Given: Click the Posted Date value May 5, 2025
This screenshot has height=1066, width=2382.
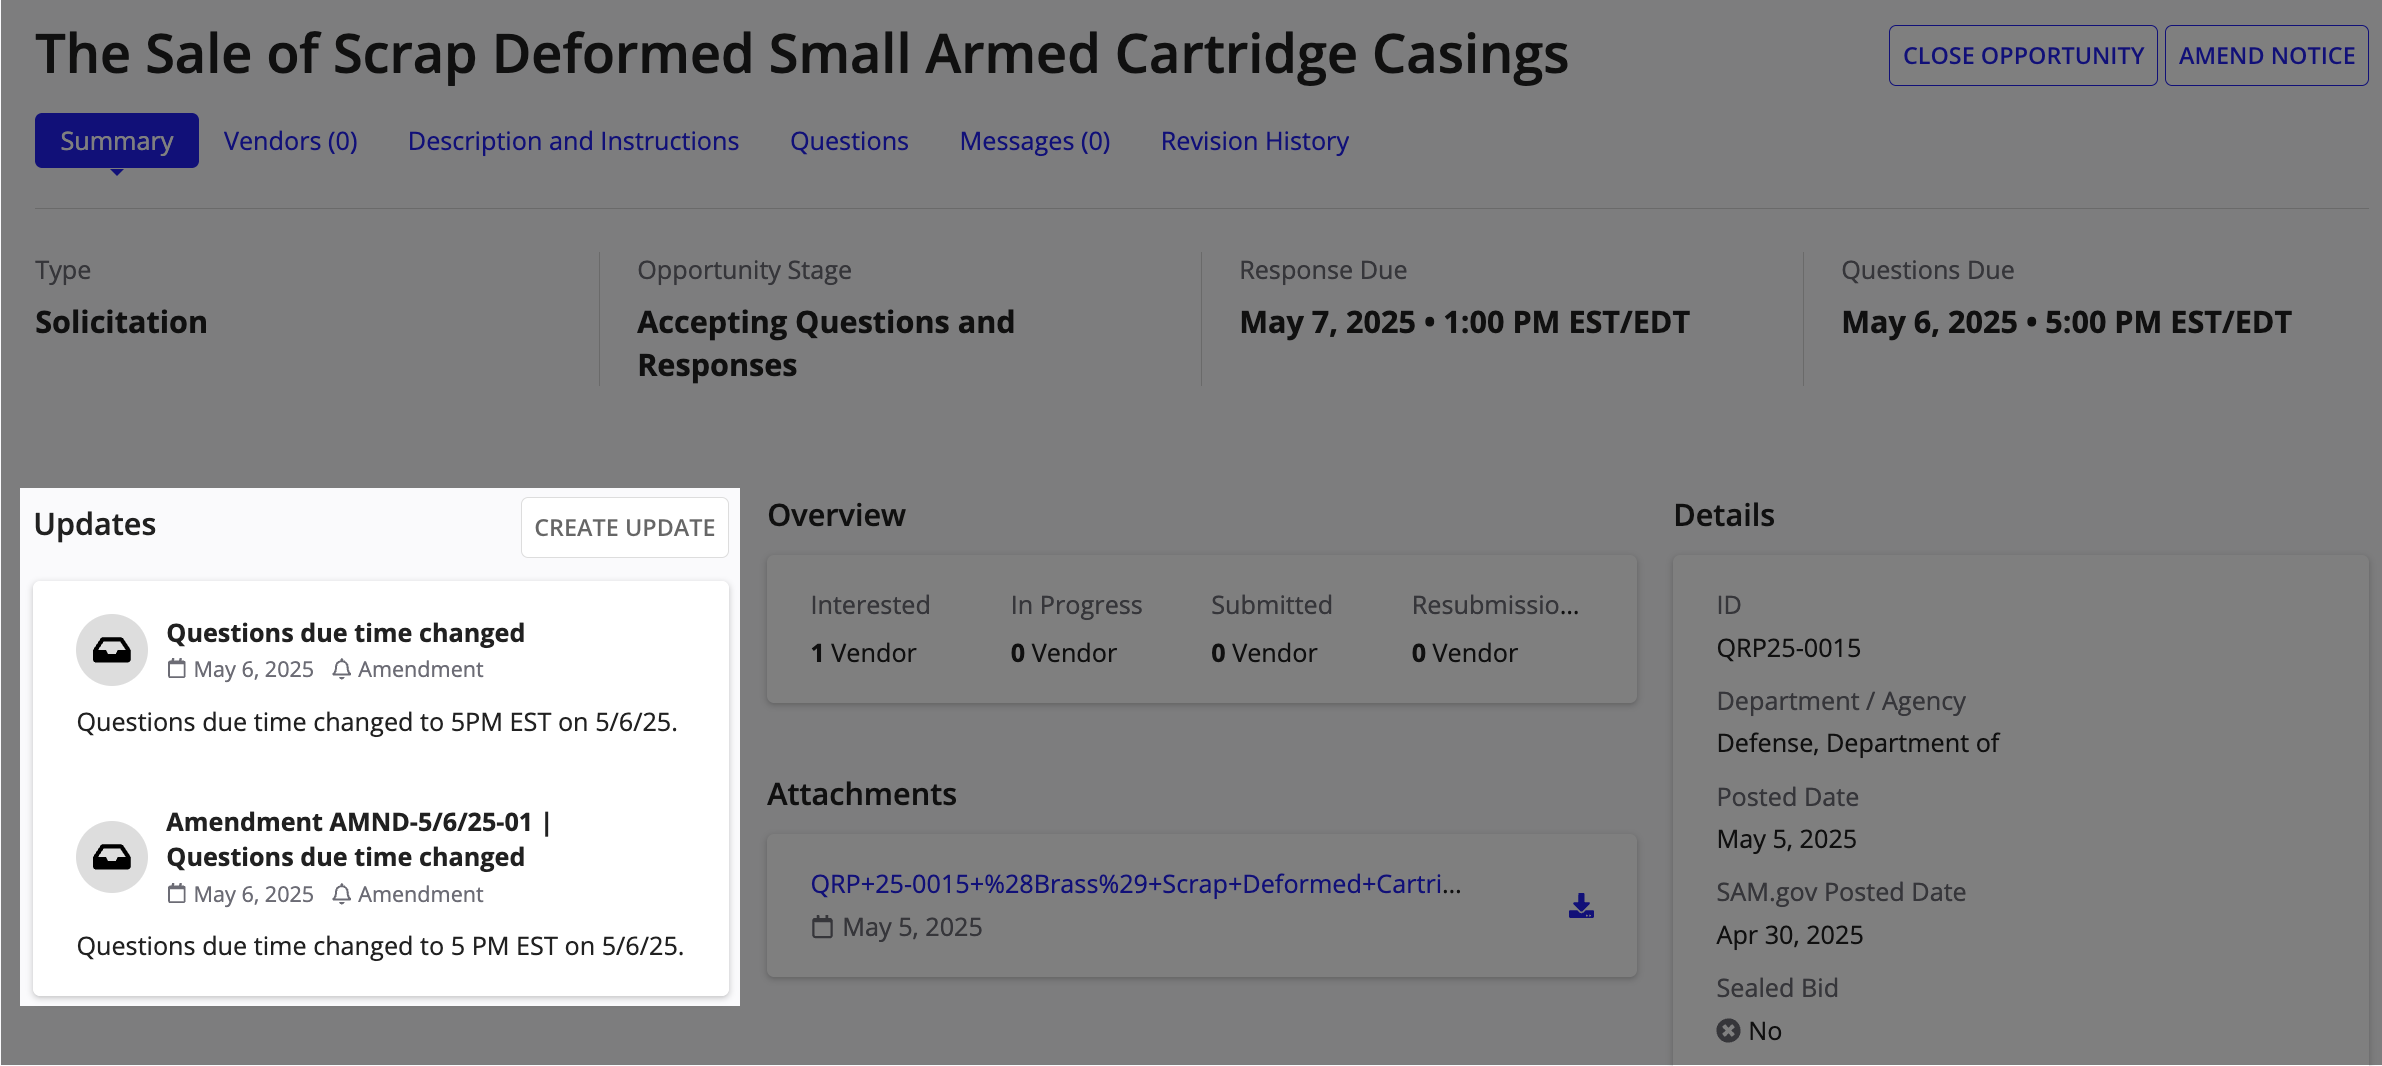Looking at the screenshot, I should (1787, 839).
